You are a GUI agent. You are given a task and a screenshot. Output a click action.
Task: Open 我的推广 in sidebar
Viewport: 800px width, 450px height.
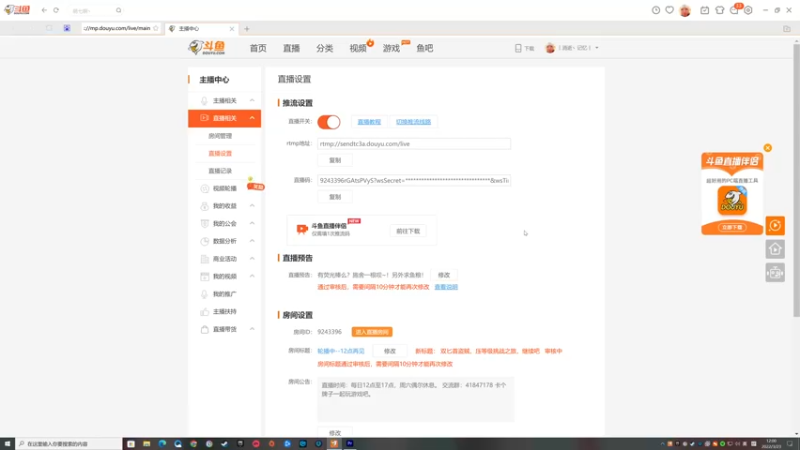point(224,294)
